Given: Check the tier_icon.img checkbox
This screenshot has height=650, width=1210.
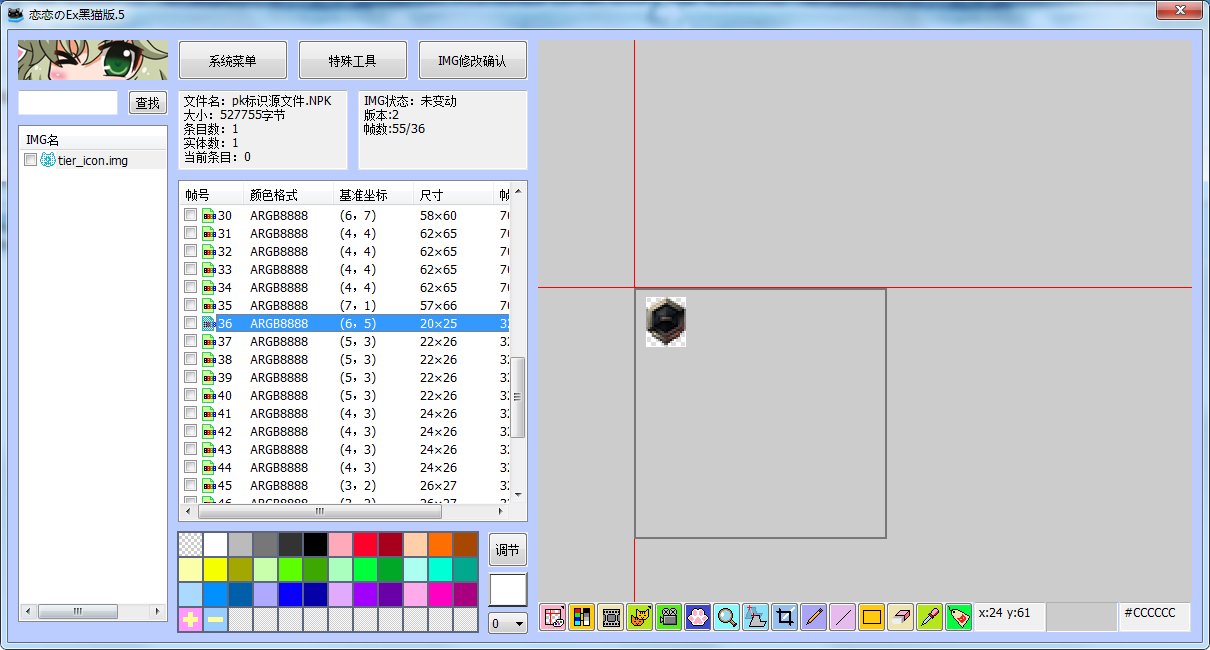Looking at the screenshot, I should point(30,160).
